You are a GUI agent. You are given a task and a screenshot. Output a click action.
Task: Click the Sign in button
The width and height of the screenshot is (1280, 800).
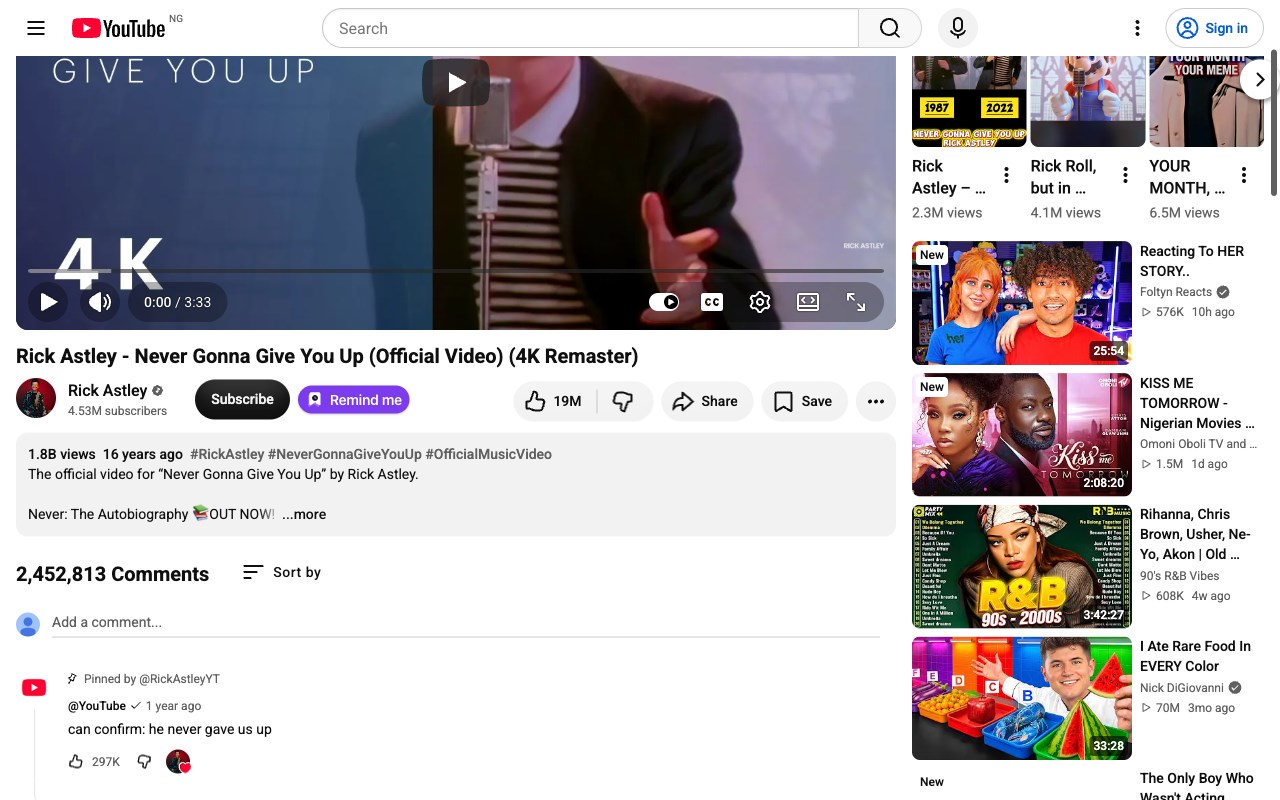[1214, 28]
